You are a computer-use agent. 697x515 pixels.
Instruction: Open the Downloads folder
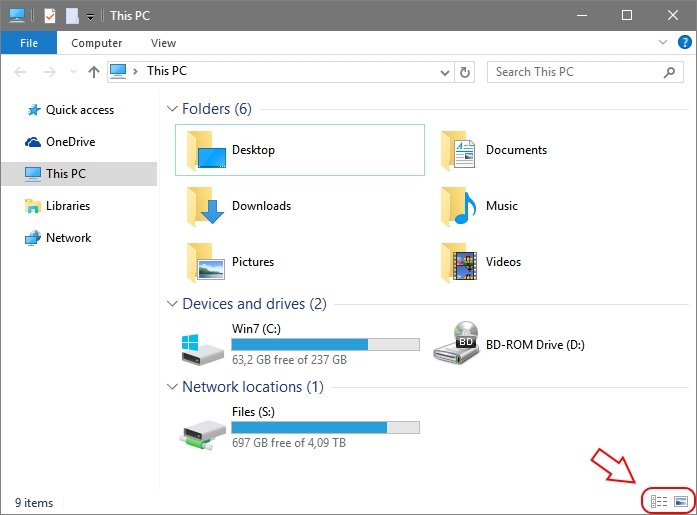tap(239, 206)
